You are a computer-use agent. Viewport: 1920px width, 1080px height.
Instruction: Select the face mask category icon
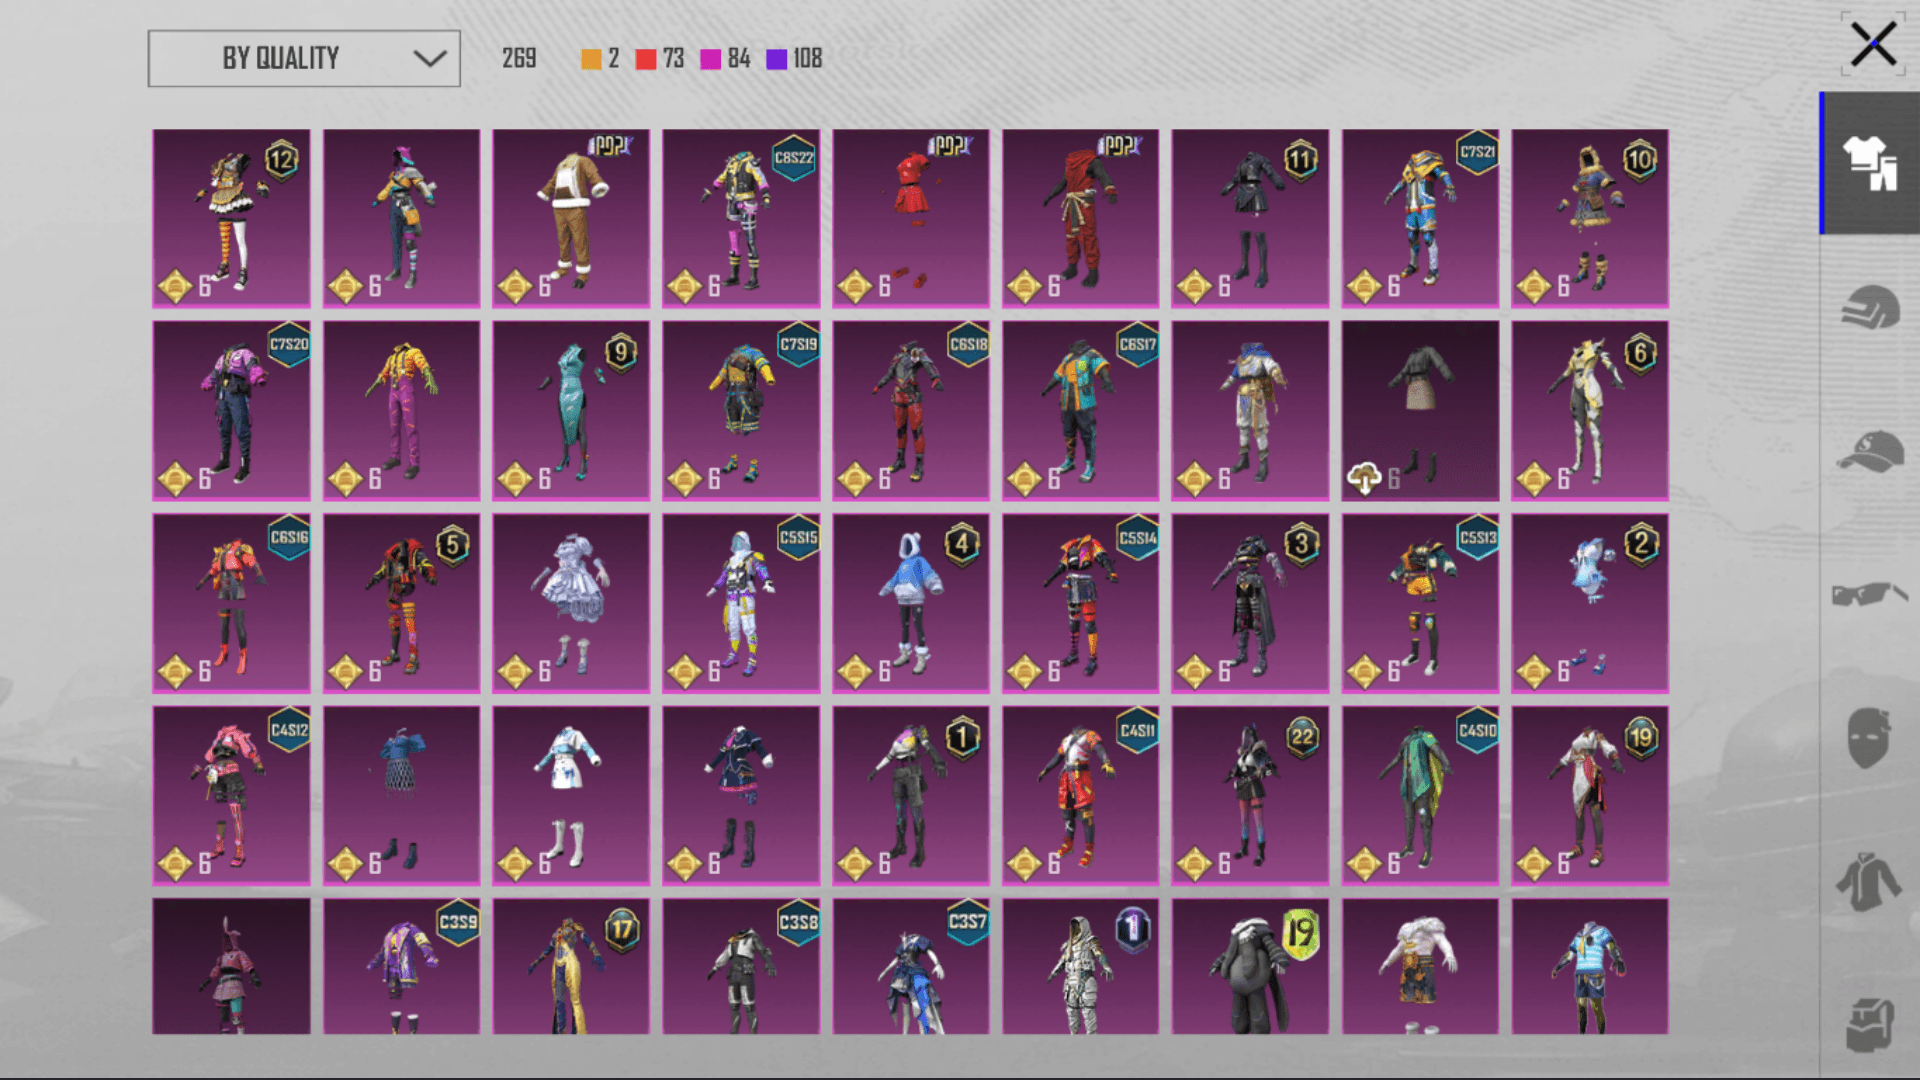pos(1868,738)
